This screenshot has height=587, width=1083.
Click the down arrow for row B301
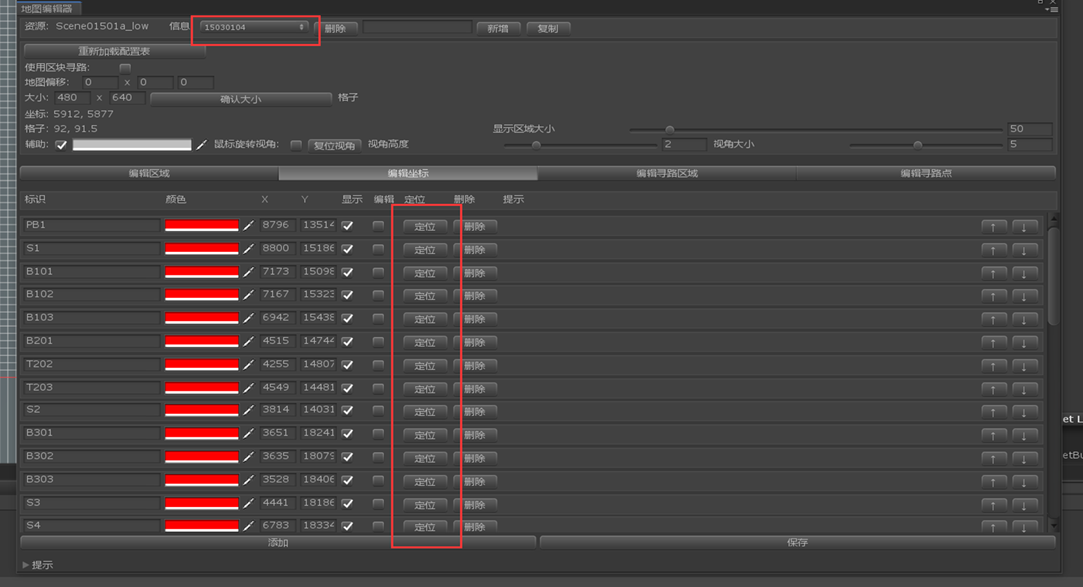pos(1024,435)
